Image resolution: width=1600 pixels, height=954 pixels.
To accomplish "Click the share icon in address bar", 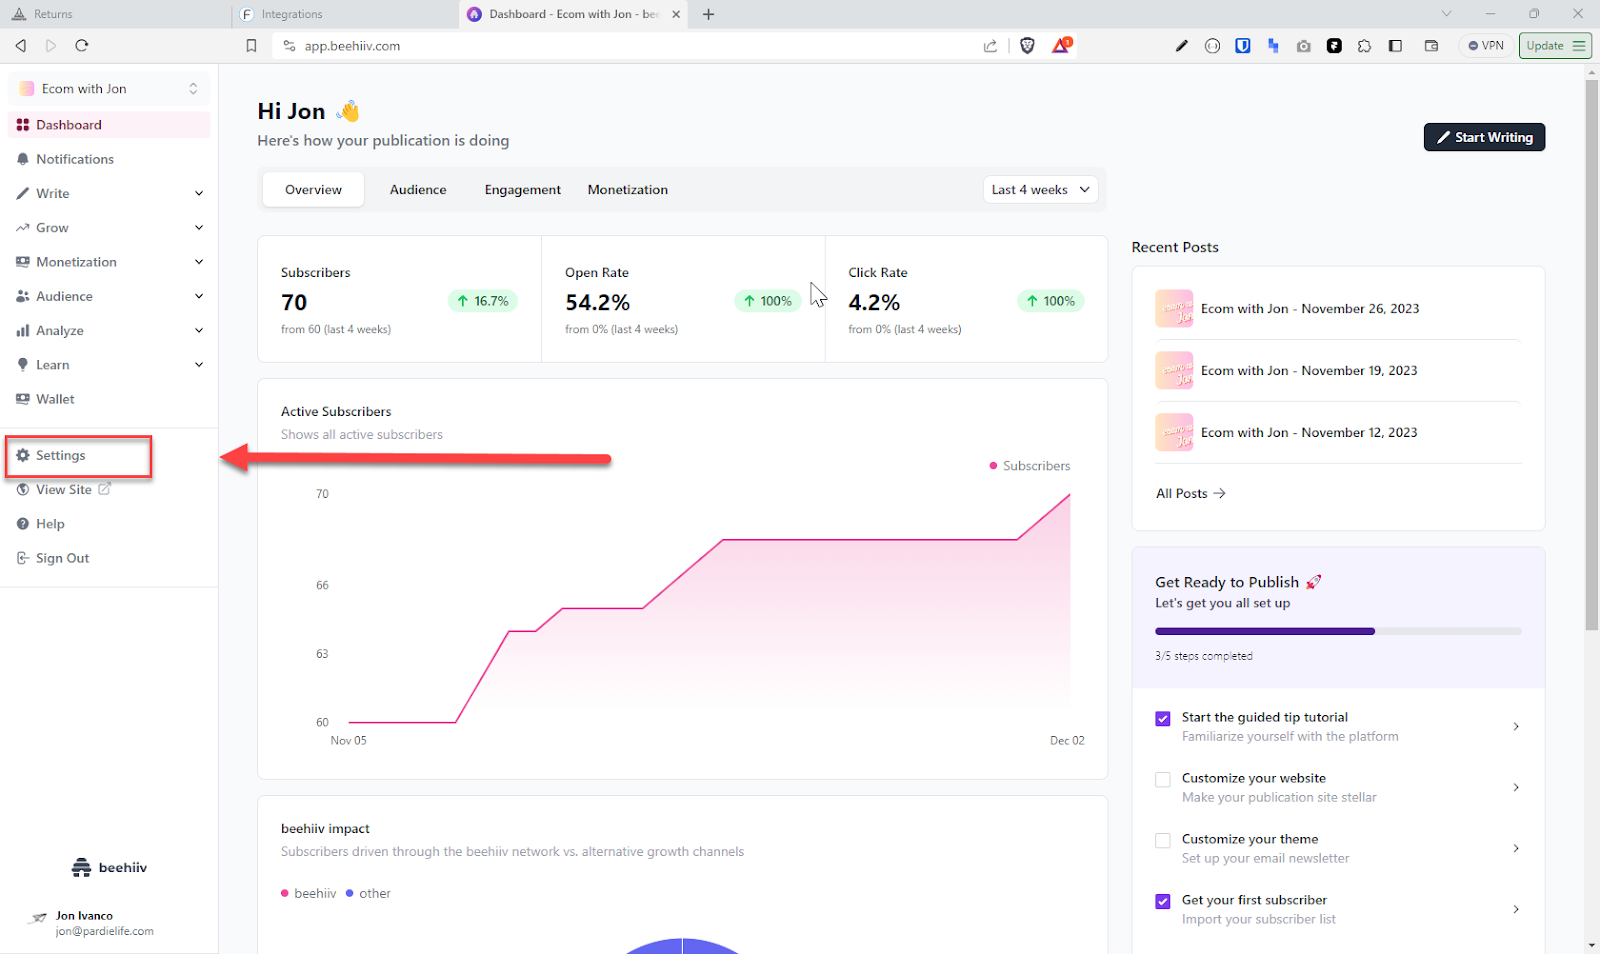I will (x=990, y=46).
